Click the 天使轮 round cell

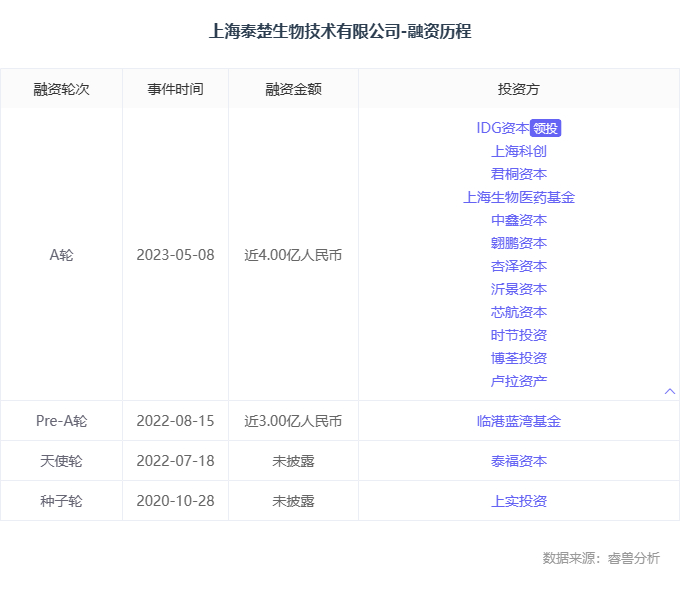[62, 461]
